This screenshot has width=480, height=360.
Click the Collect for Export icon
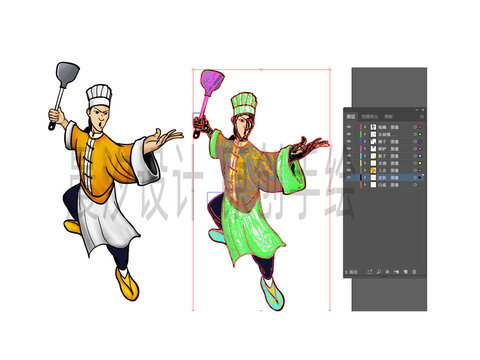click(x=369, y=272)
